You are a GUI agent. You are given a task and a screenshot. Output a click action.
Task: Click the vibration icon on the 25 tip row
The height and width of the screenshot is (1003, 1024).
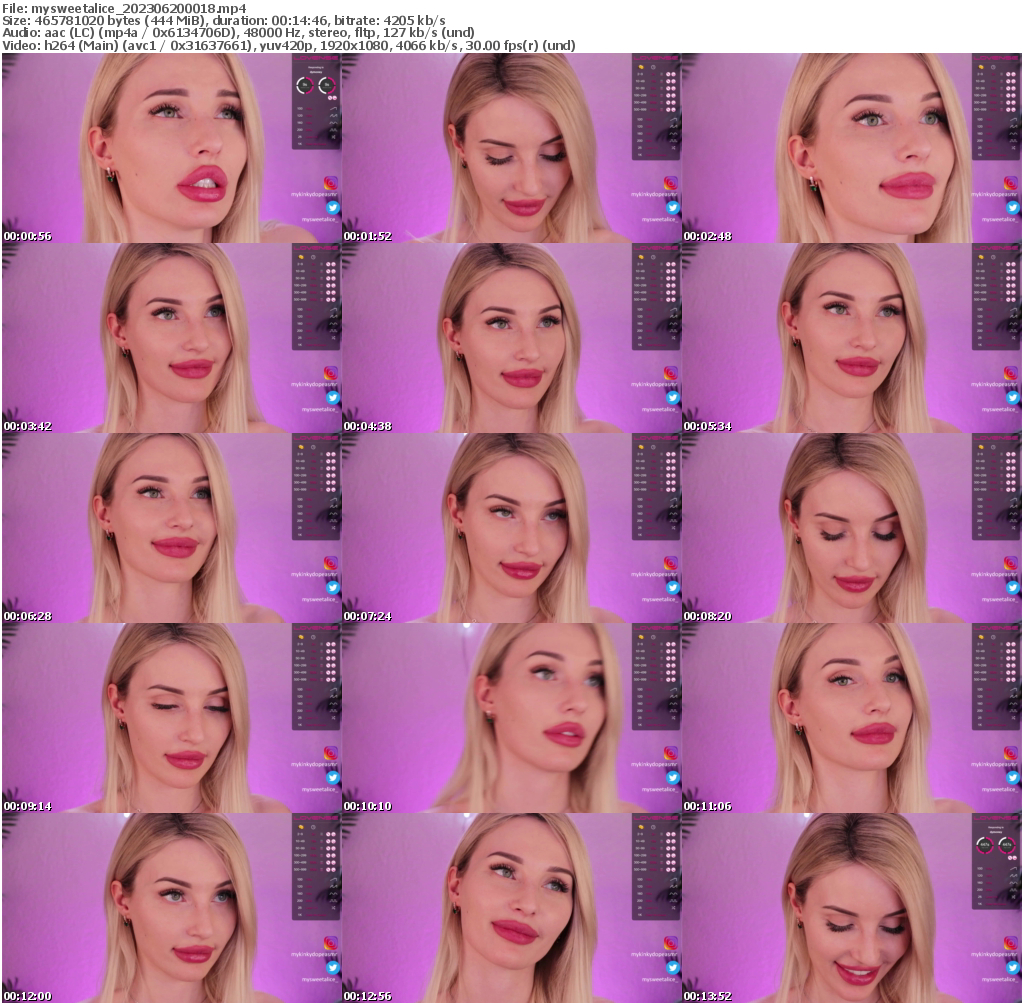[334, 136]
